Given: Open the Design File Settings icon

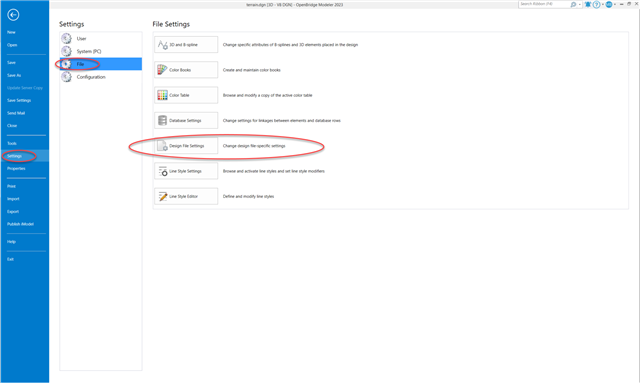Looking at the screenshot, I should point(162,146).
